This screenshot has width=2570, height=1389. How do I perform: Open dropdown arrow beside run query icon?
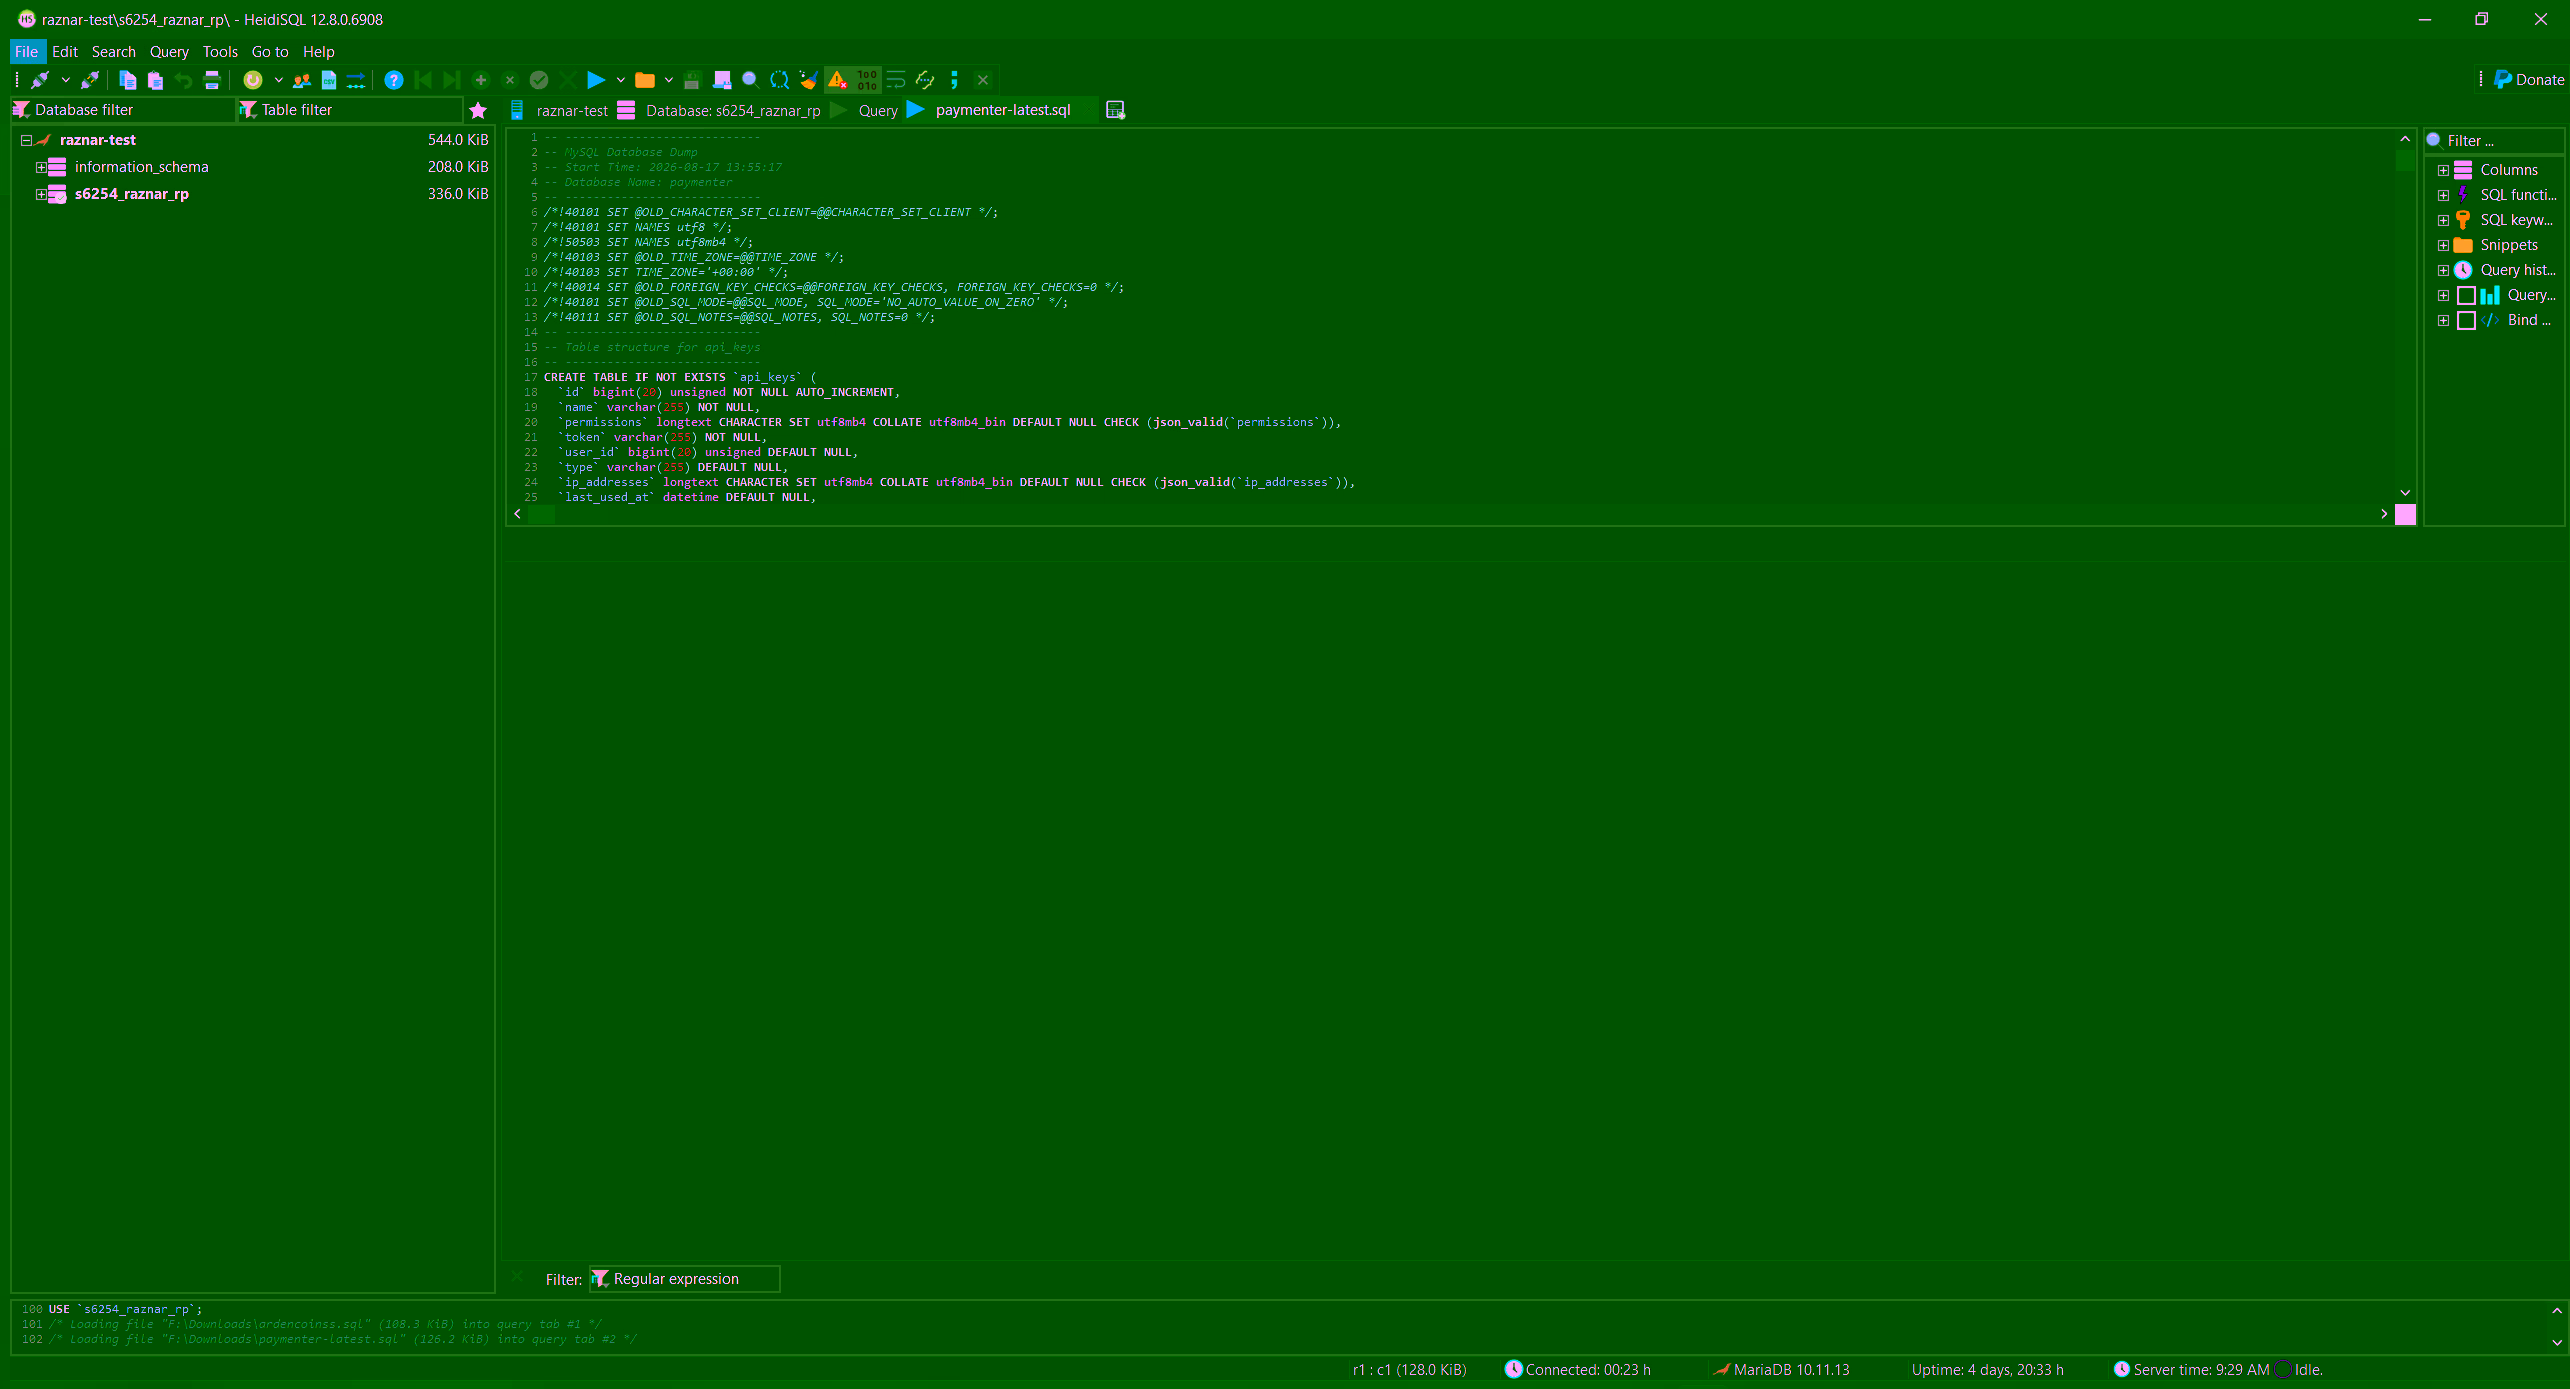(x=621, y=80)
